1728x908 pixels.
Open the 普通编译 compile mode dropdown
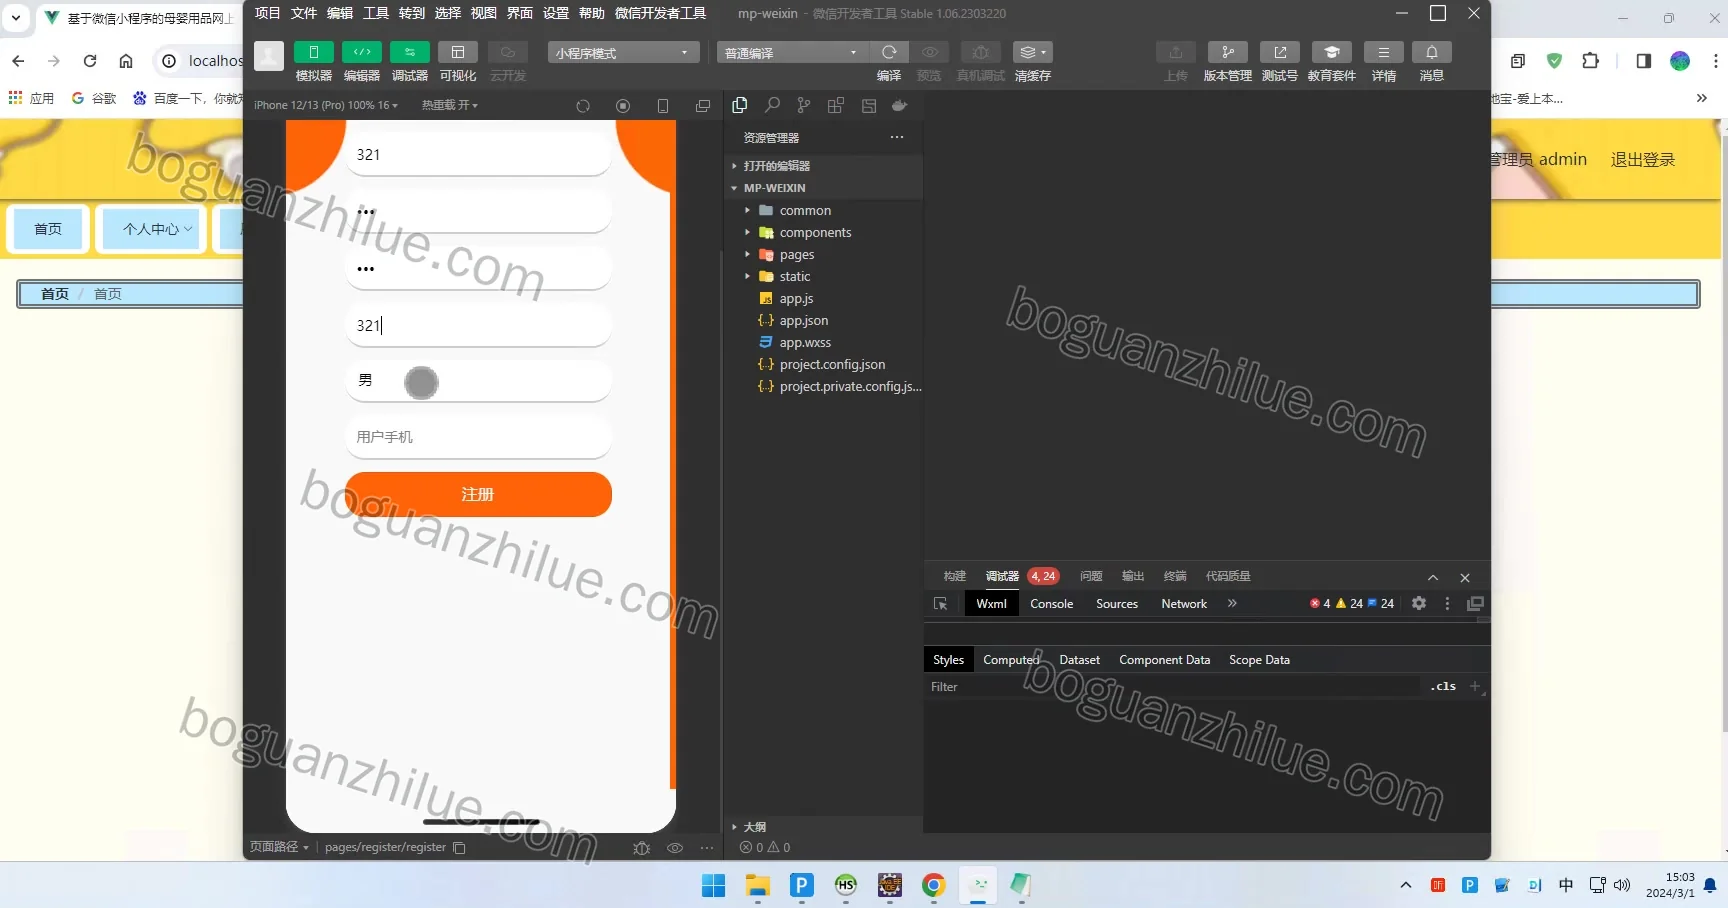tap(792, 52)
